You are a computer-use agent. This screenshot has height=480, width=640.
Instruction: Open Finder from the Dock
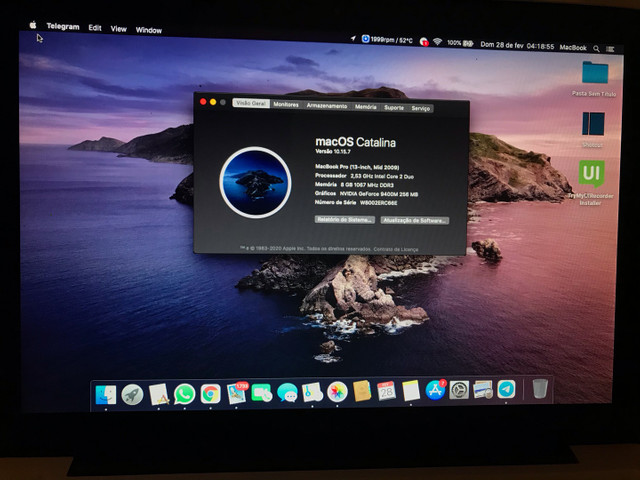pyautogui.click(x=106, y=395)
